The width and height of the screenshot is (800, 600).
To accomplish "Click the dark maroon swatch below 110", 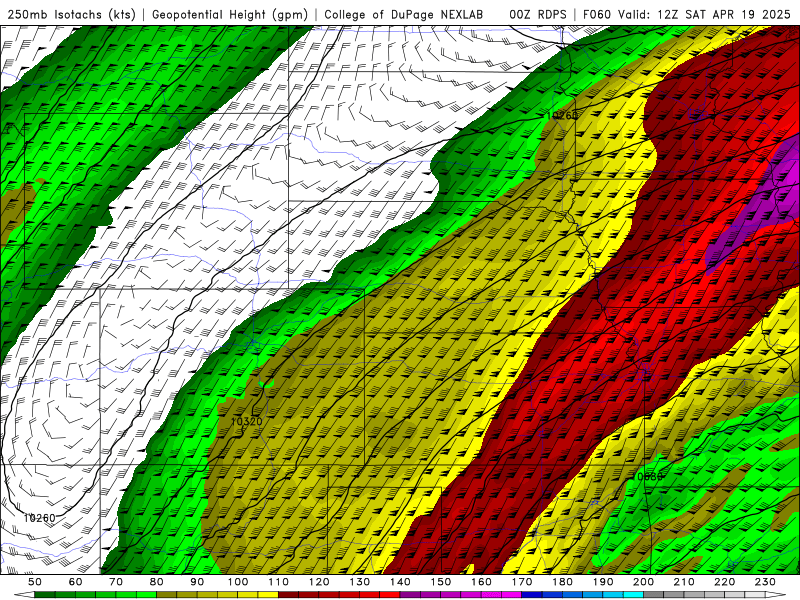I will pyautogui.click(x=288, y=595).
